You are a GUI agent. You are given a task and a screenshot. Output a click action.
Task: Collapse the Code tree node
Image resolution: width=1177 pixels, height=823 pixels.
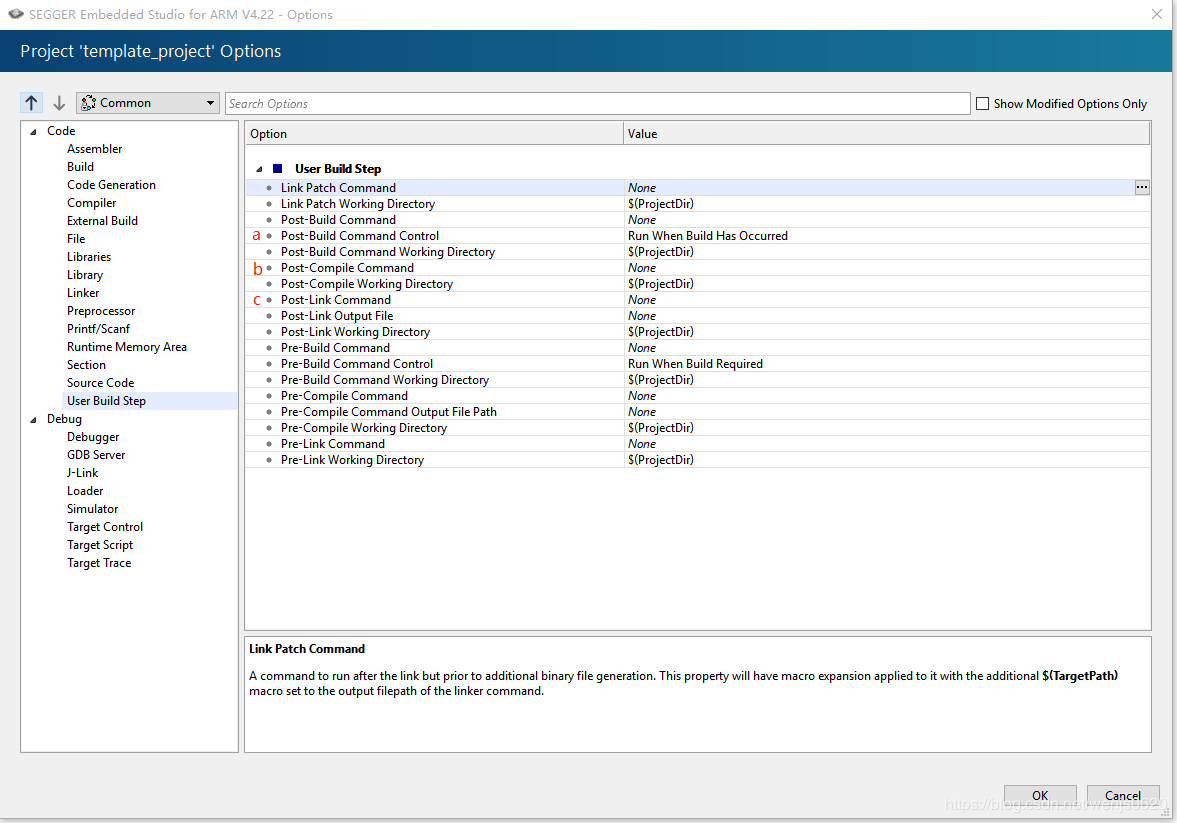(x=32, y=131)
